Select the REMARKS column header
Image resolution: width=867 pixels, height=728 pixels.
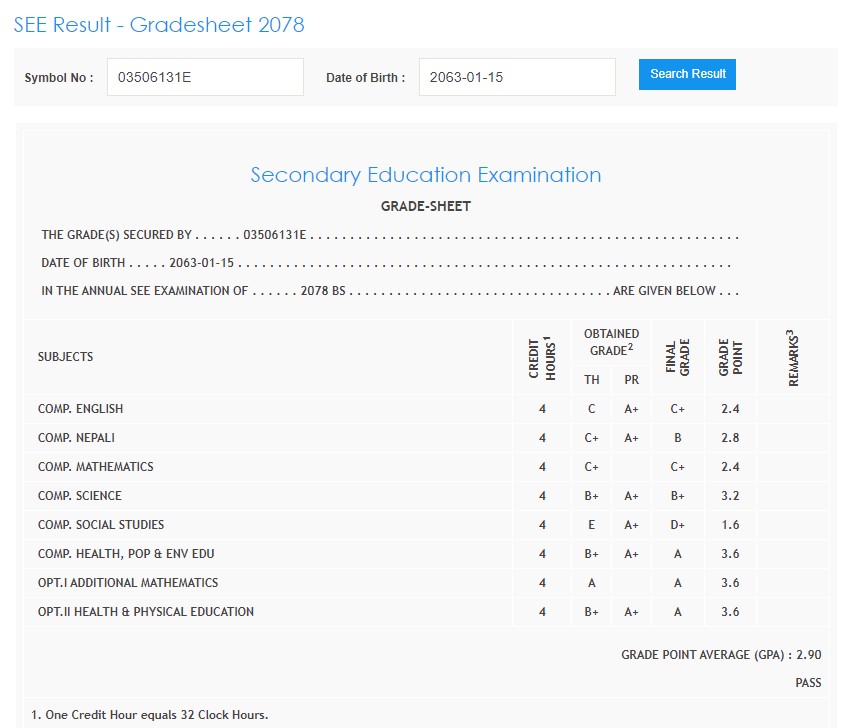click(x=794, y=357)
